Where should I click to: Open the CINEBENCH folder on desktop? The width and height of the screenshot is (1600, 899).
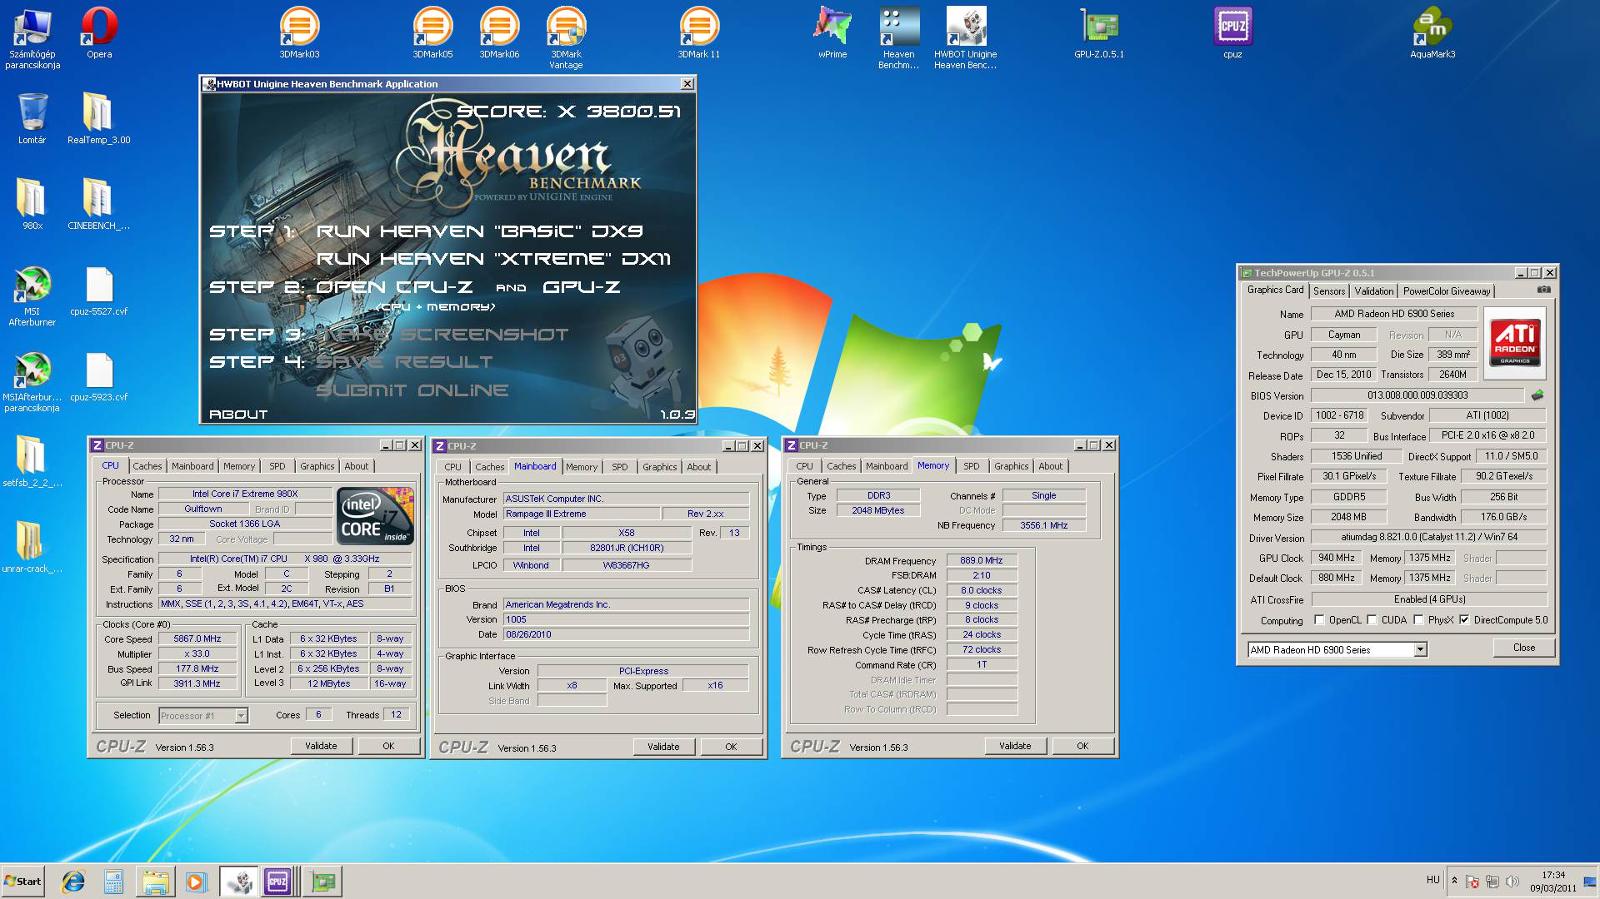tap(99, 204)
